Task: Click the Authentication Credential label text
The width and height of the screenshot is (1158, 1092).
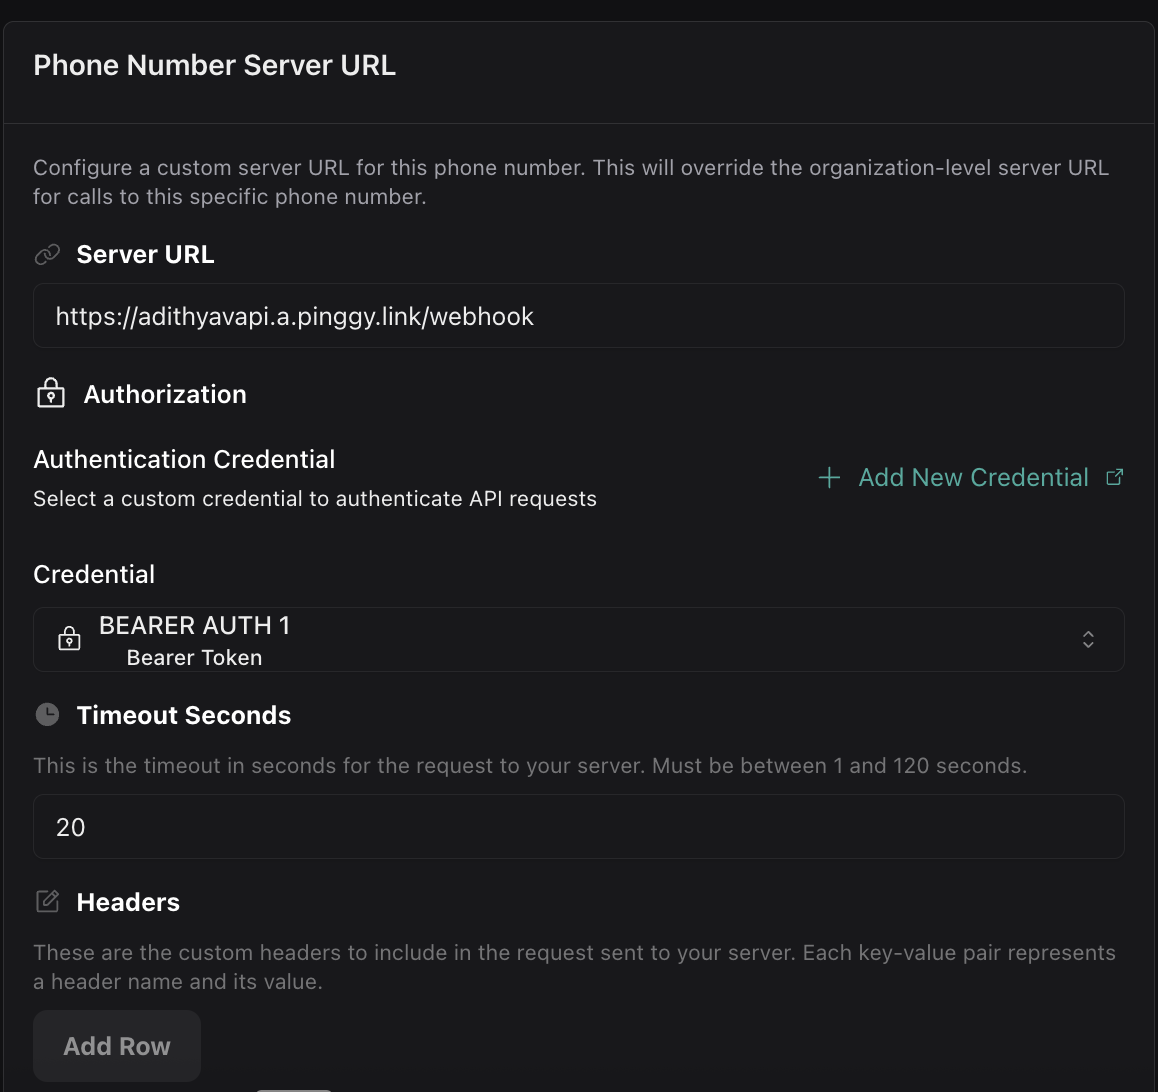Action: [x=184, y=459]
